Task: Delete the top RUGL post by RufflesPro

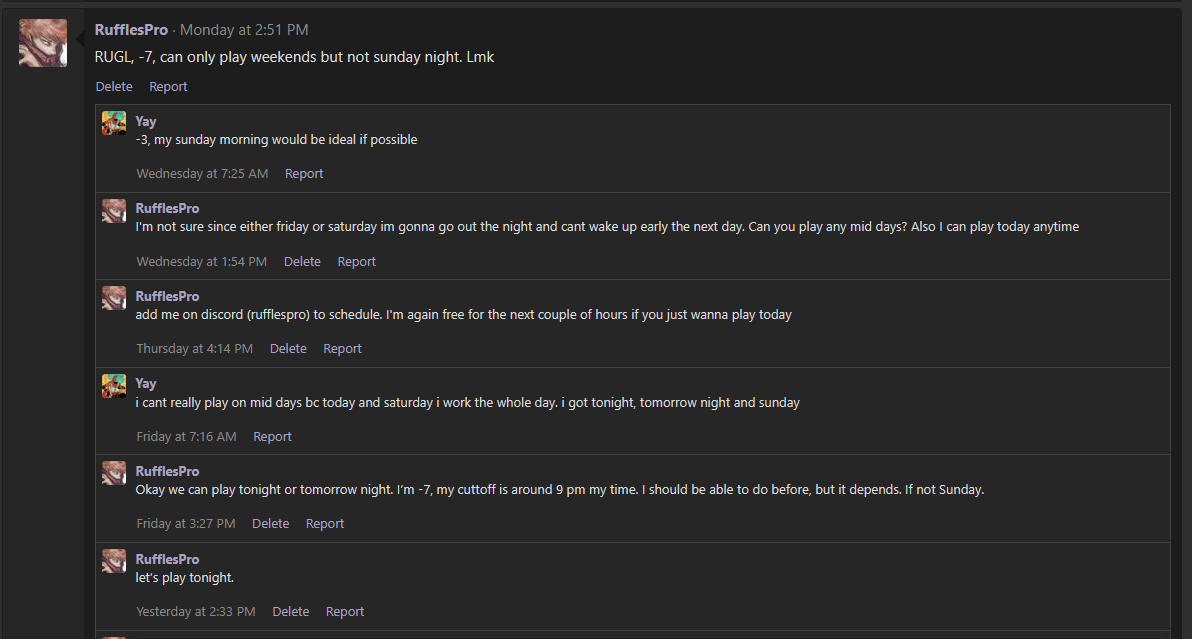Action: 114,87
